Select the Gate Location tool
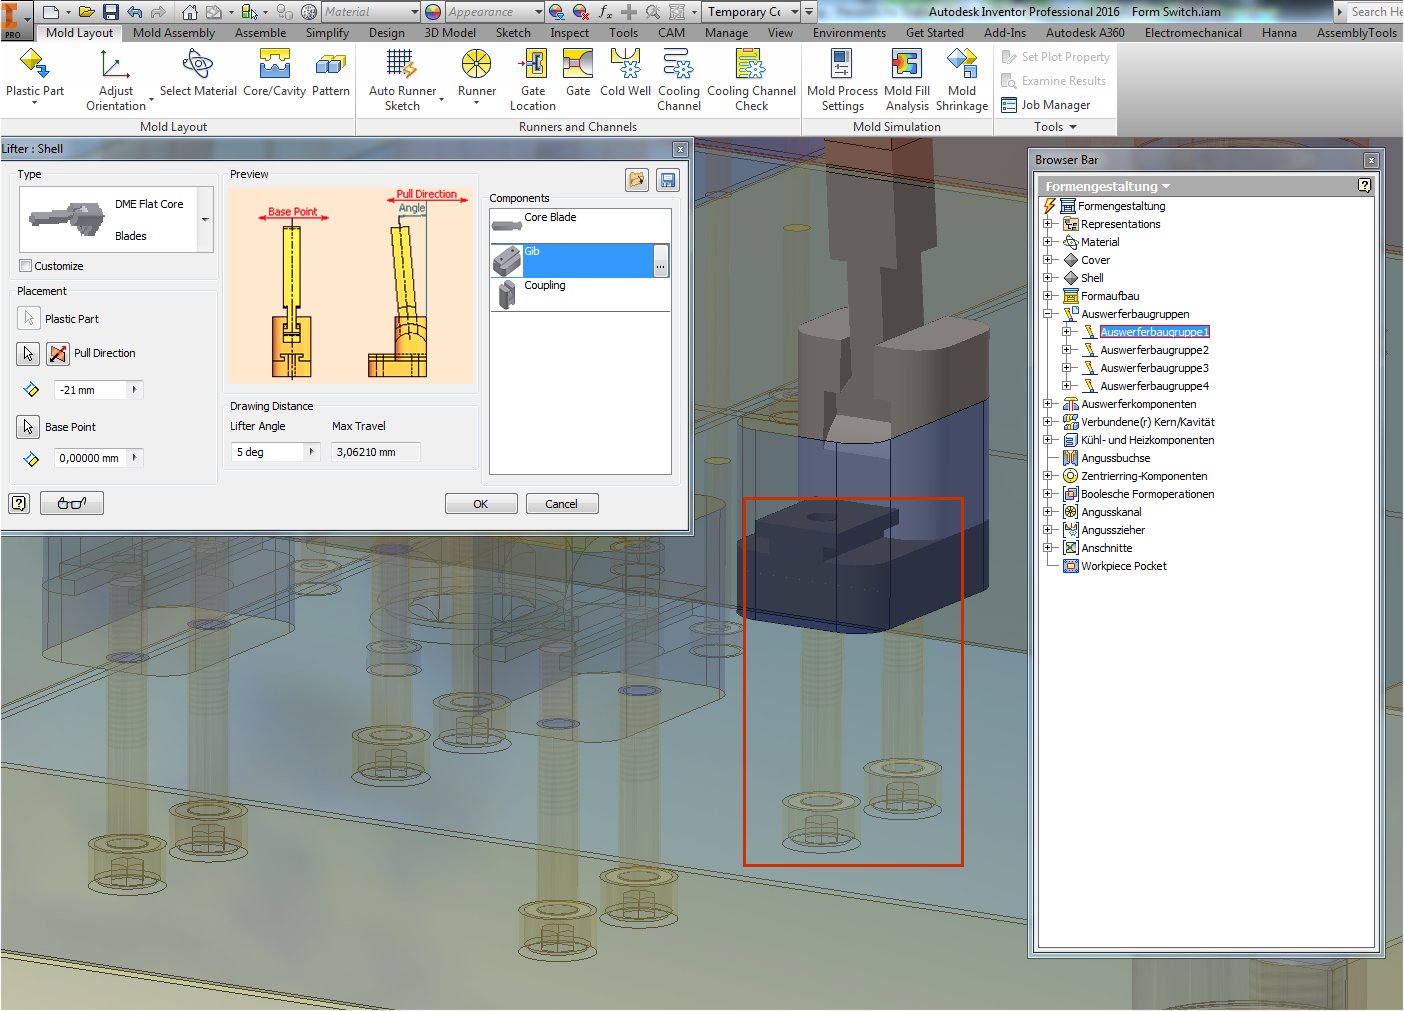The image size is (1404, 1011). click(532, 77)
